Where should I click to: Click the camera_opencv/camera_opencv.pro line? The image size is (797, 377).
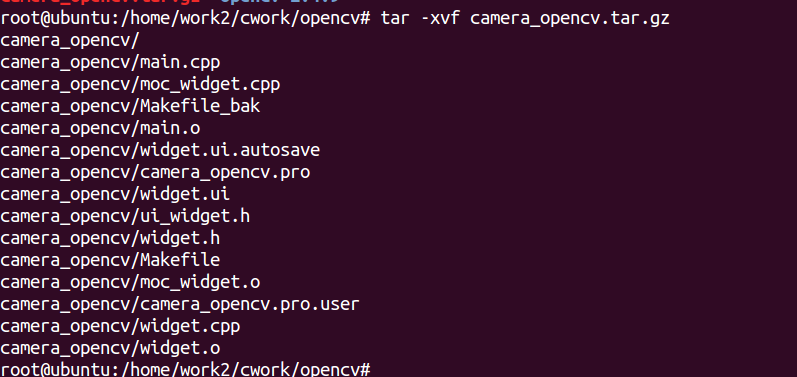(155, 173)
